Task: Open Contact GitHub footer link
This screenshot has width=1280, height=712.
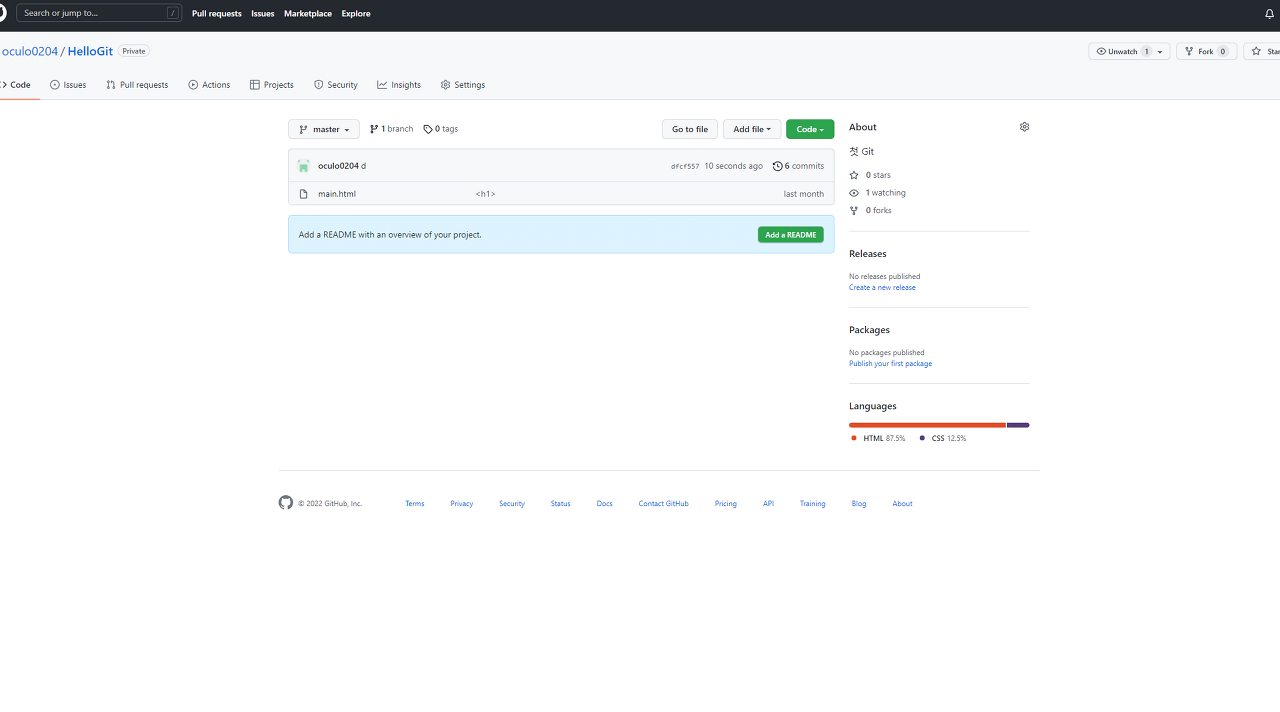Action: pos(664,504)
